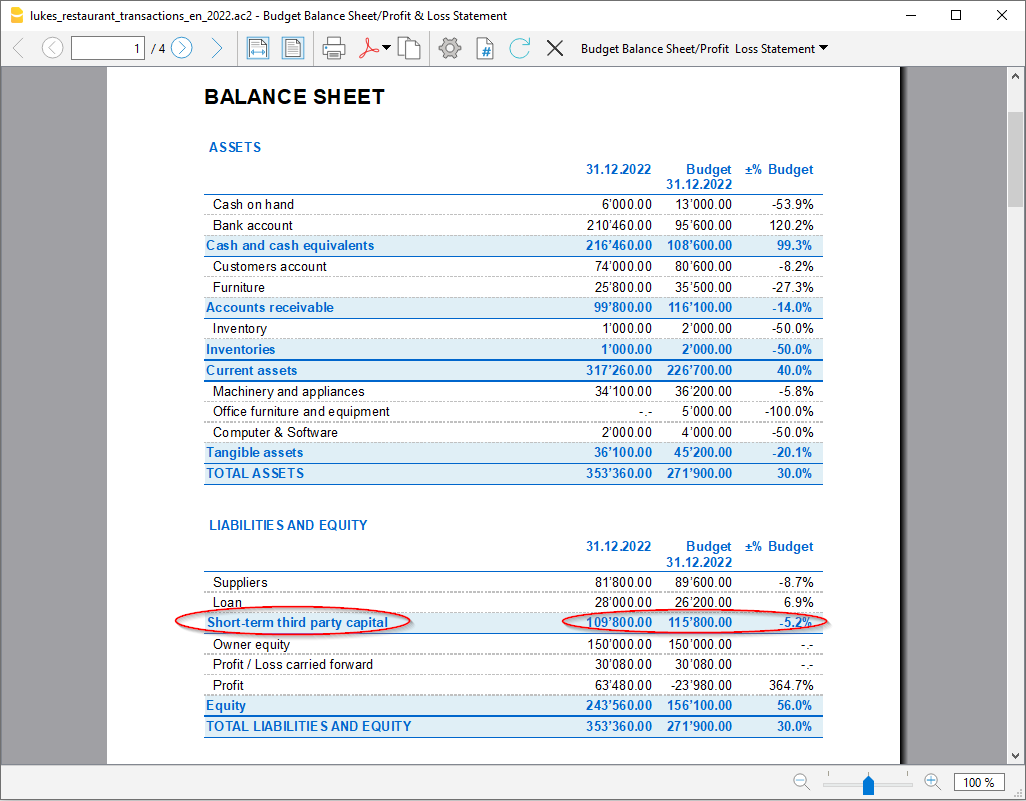Go to the first page arrow
Image resolution: width=1026 pixels, height=801 pixels.
pos(19,48)
